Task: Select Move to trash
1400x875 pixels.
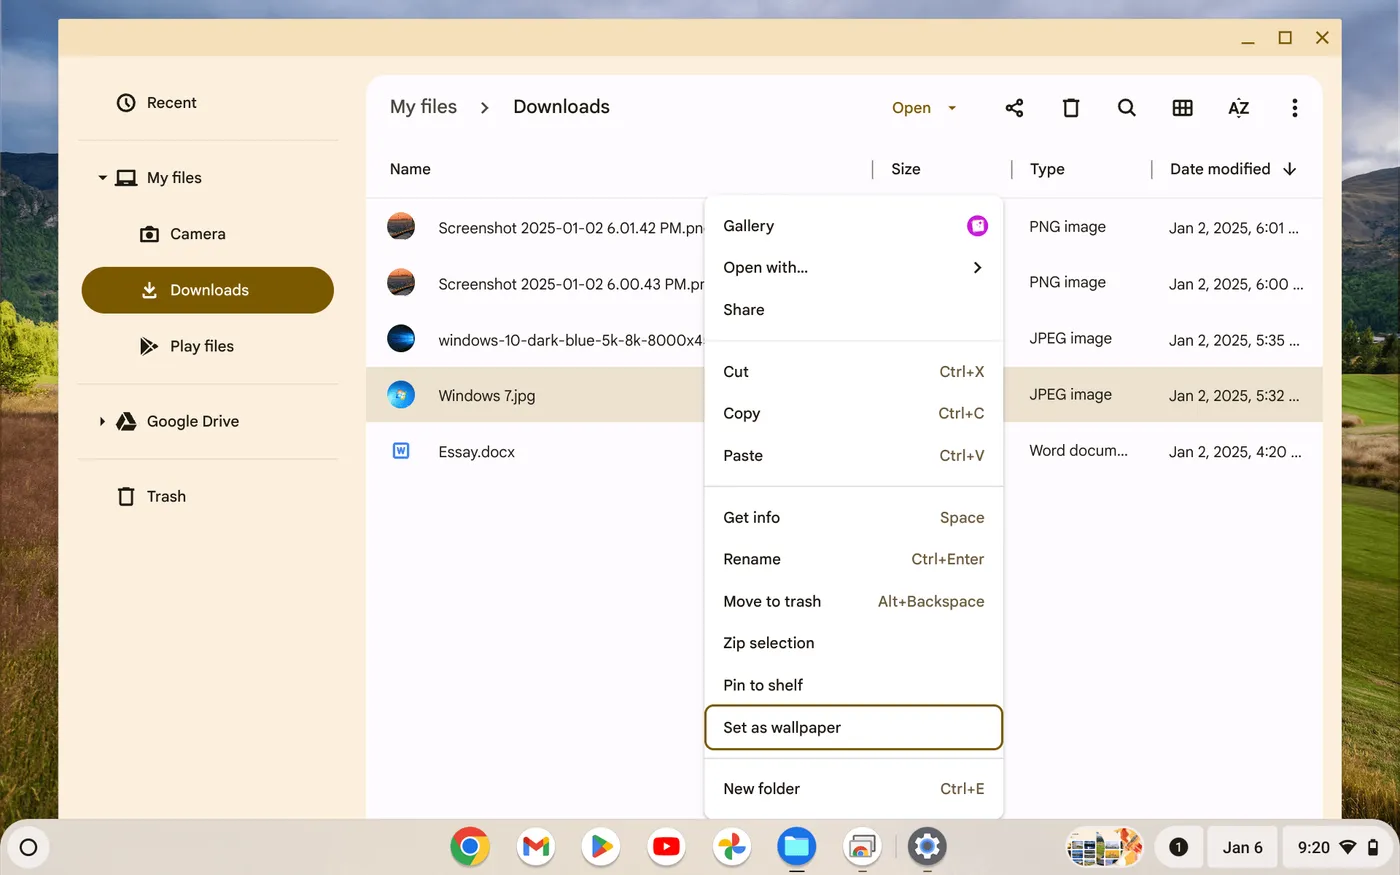Action: click(x=854, y=602)
